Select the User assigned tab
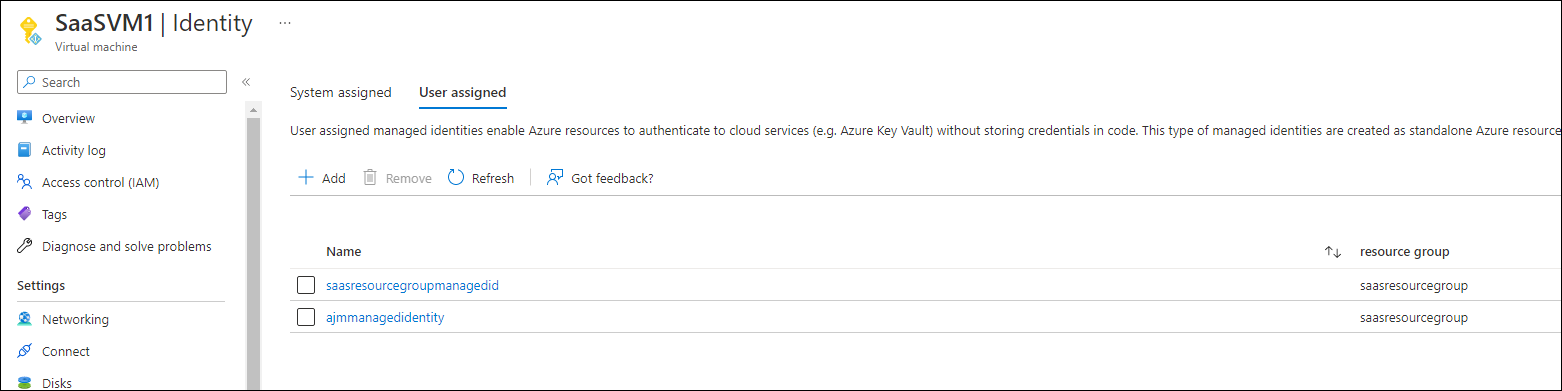The height and width of the screenshot is (391, 1562). pos(462,93)
